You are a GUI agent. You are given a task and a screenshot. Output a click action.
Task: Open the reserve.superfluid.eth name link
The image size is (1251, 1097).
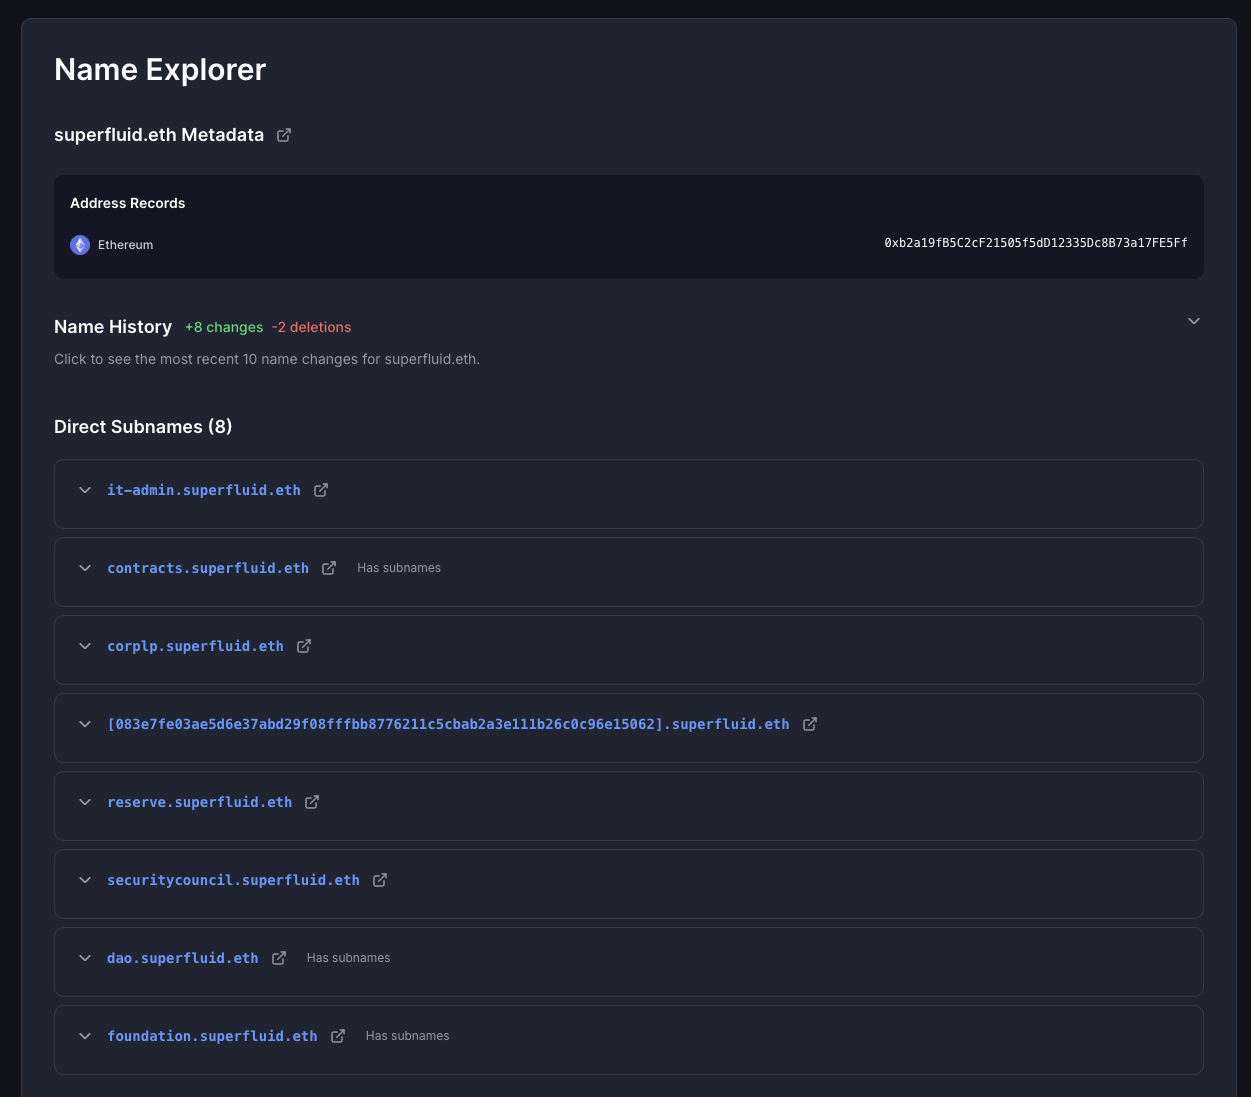coord(200,802)
